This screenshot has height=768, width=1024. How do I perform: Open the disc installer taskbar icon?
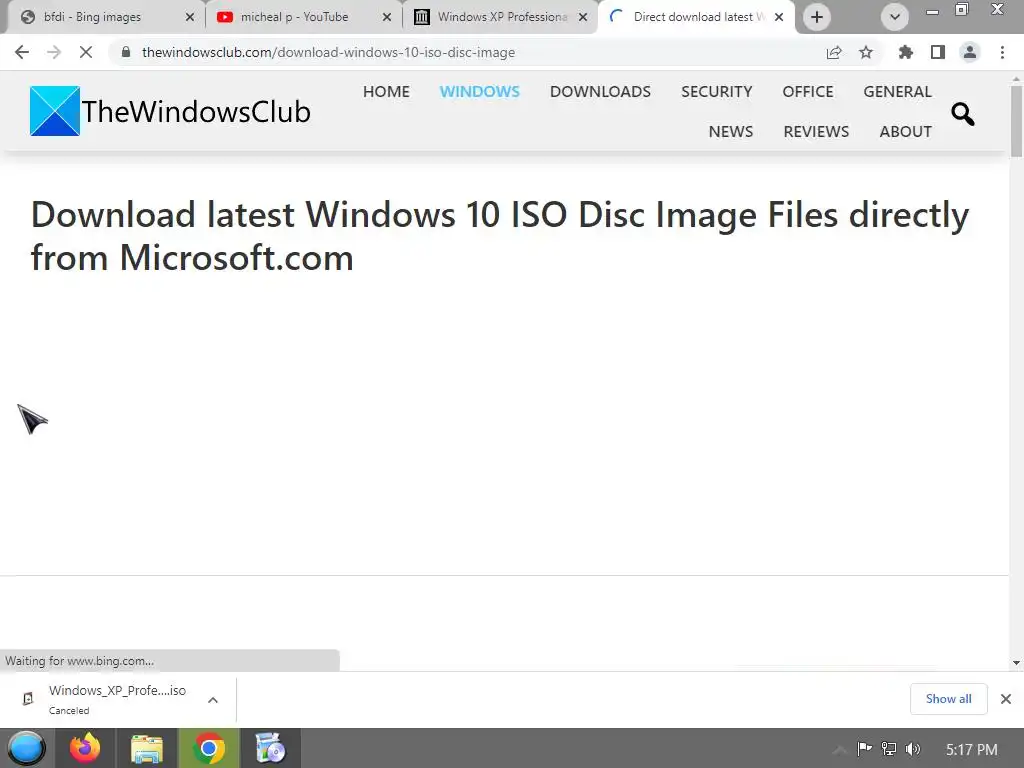click(x=270, y=748)
